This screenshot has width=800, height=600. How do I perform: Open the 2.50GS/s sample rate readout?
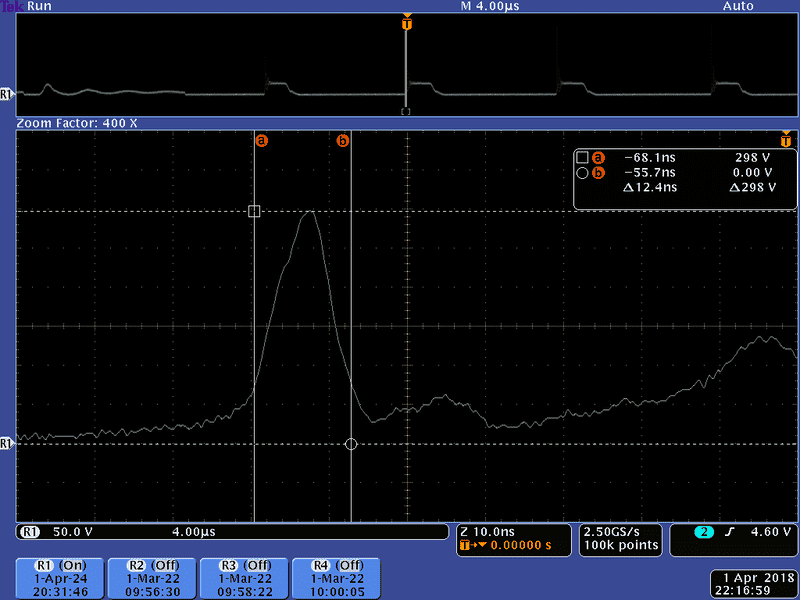pyautogui.click(x=621, y=538)
